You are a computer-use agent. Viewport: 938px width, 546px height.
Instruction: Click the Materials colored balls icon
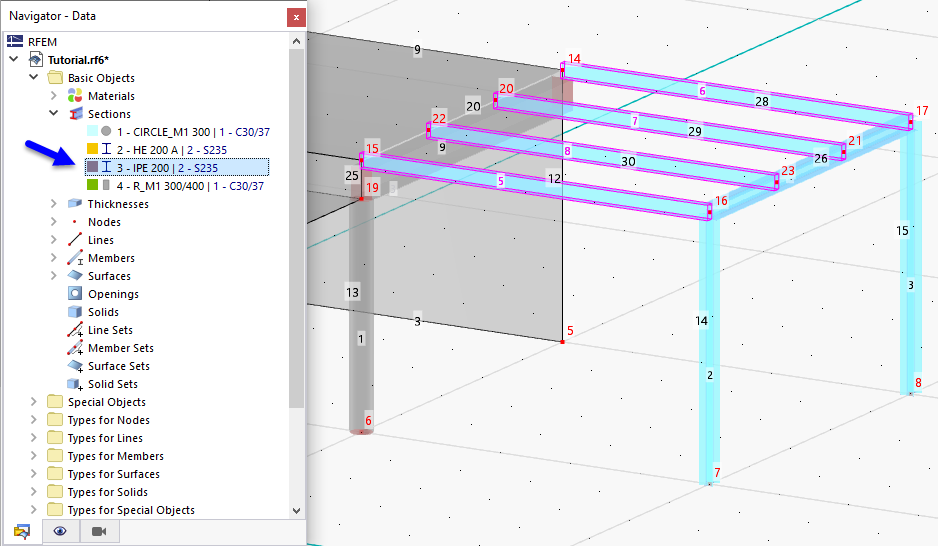point(75,96)
